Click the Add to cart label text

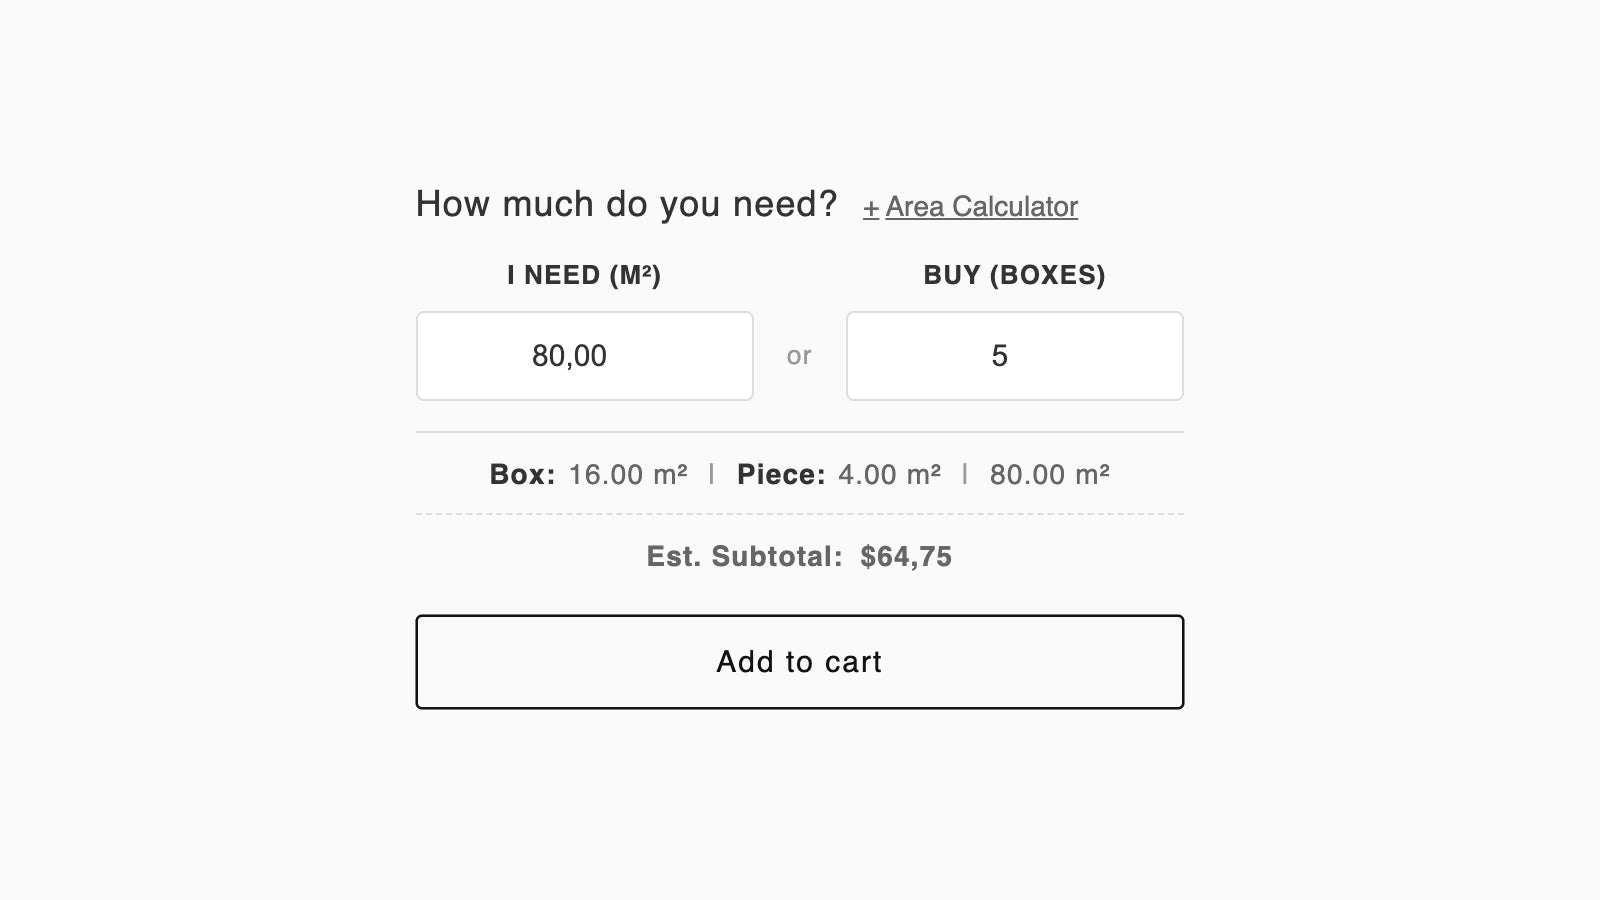[799, 661]
